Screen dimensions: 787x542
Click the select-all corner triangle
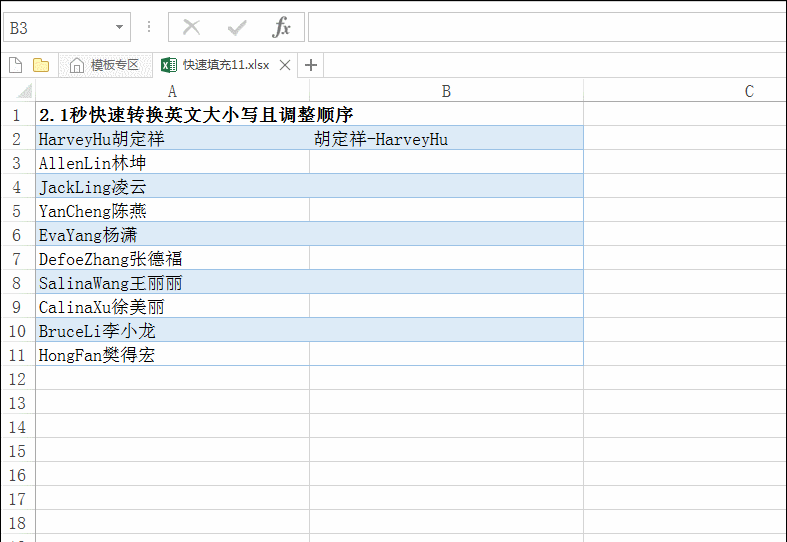click(x=24, y=91)
